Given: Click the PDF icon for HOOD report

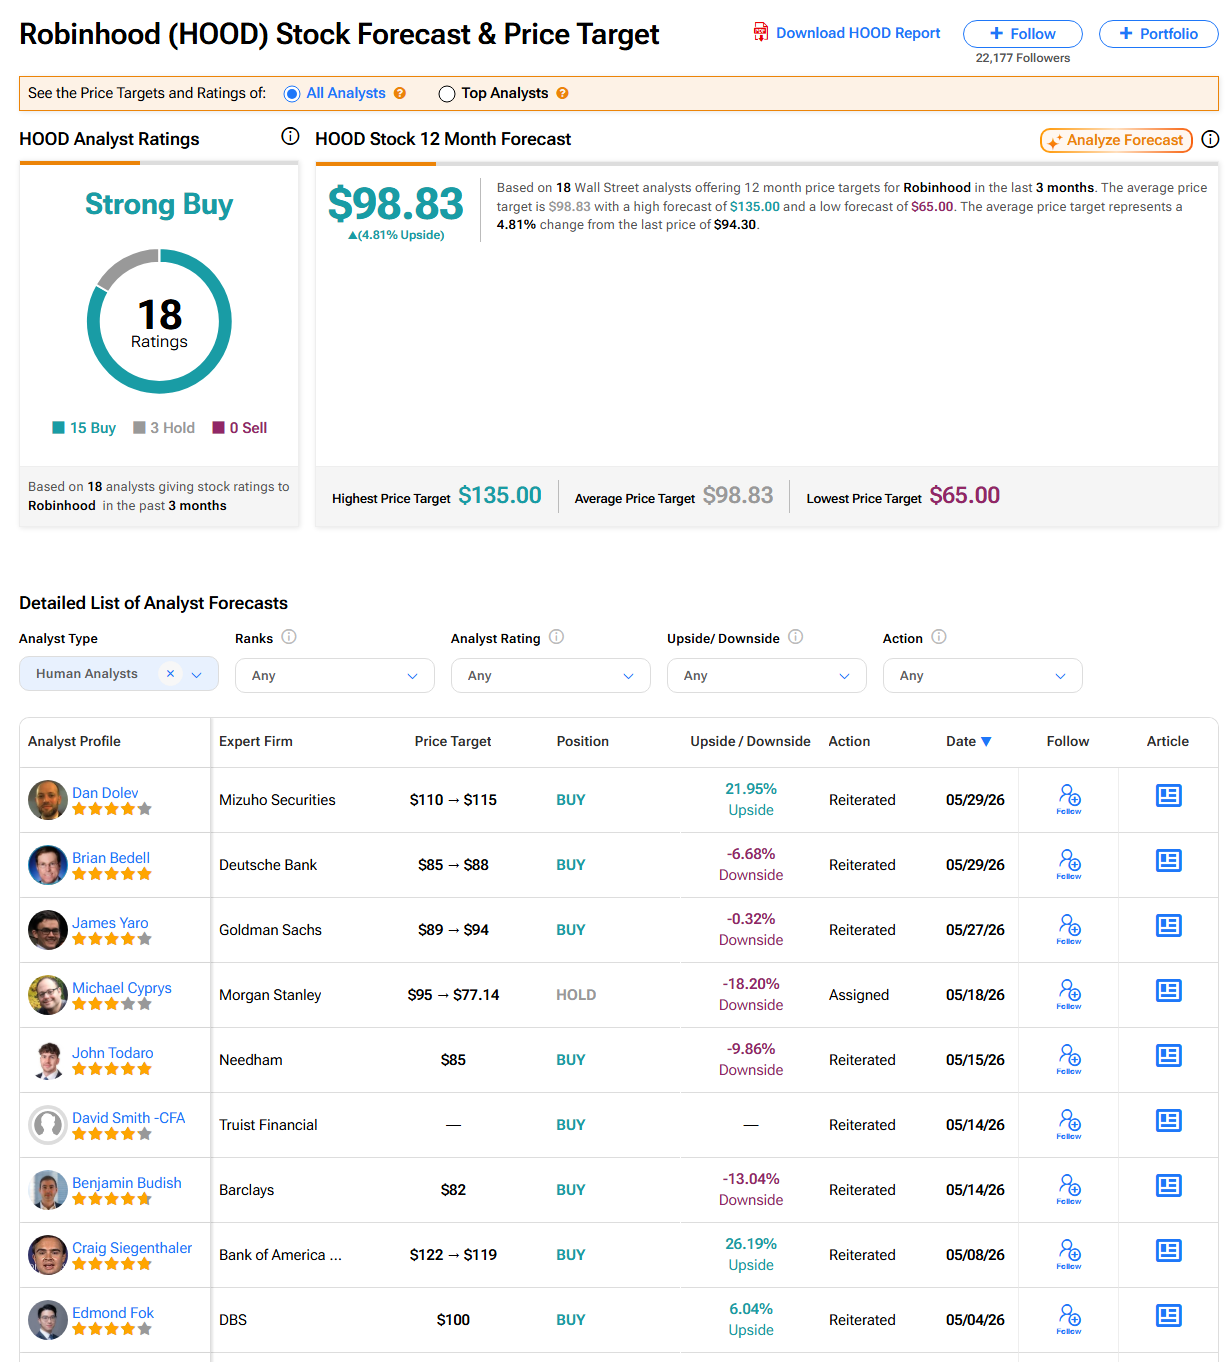Looking at the screenshot, I should pyautogui.click(x=761, y=32).
